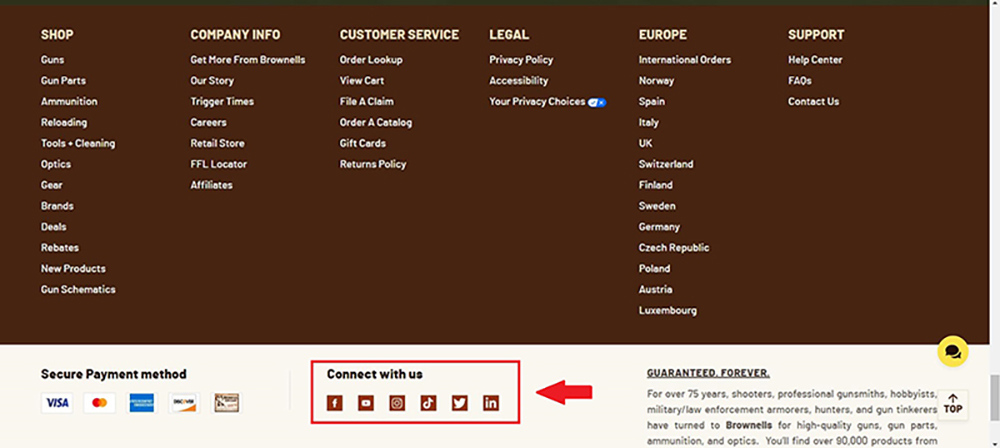This screenshot has width=1000, height=448.
Task: Go to Optics
Action: [56, 164]
